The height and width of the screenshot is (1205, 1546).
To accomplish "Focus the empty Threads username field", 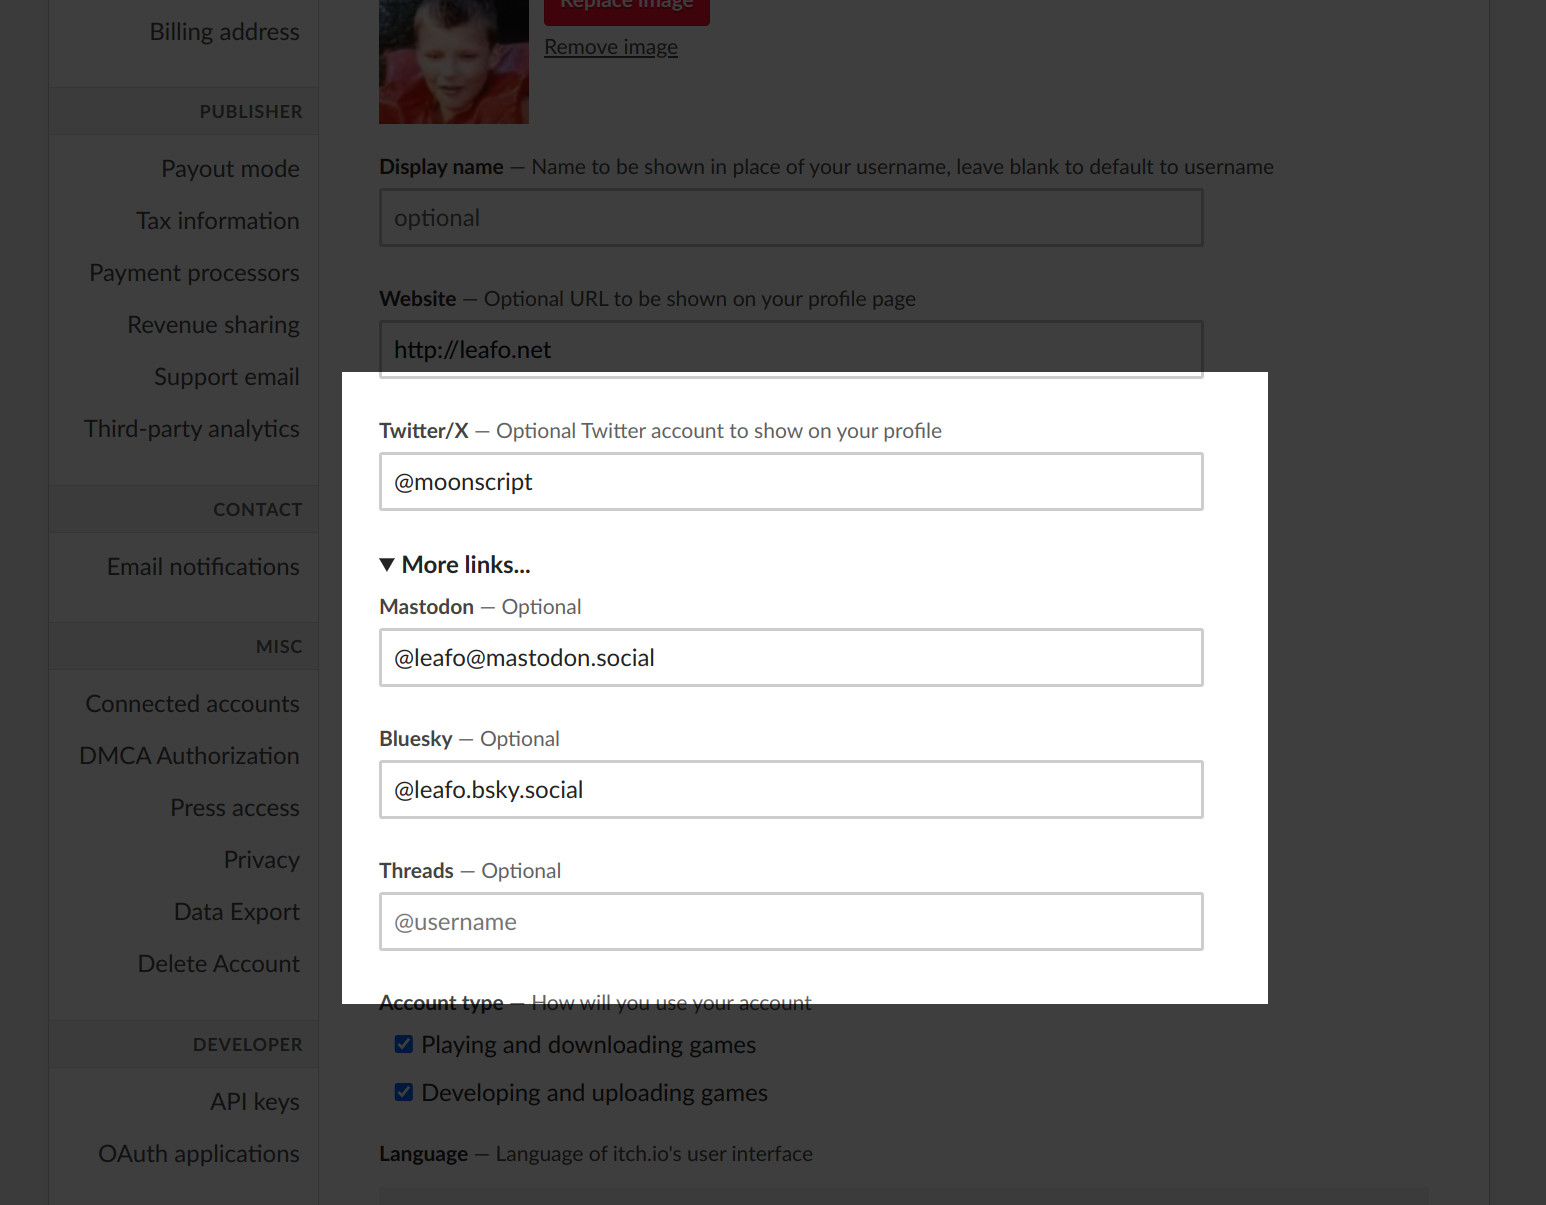I will pyautogui.click(x=790, y=922).
